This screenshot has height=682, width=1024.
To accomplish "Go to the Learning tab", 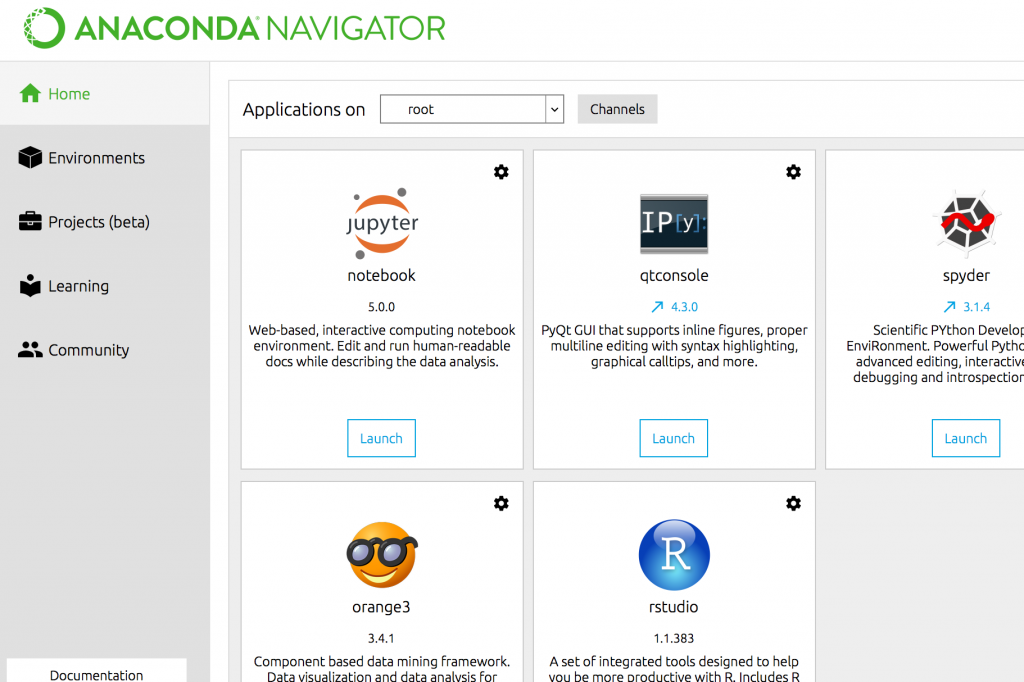I will 104,285.
